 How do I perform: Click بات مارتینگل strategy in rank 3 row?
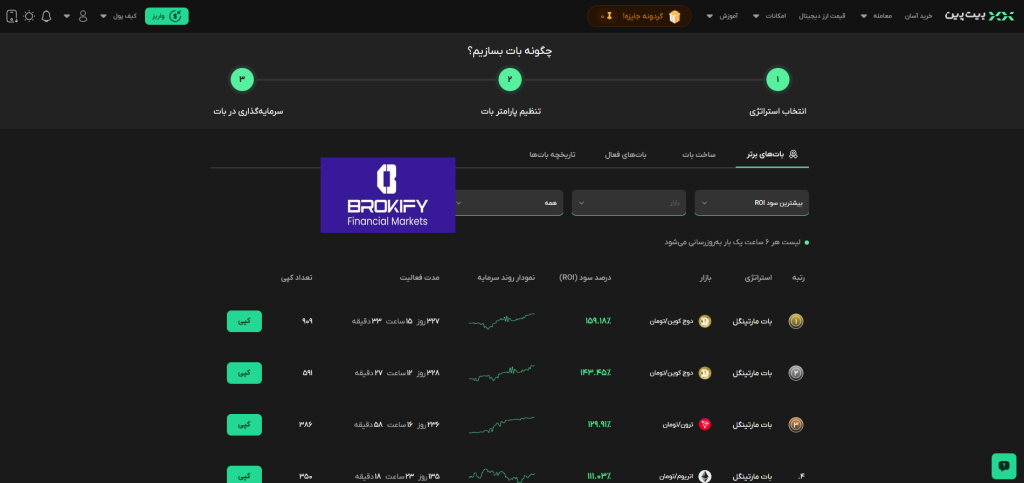(x=753, y=425)
